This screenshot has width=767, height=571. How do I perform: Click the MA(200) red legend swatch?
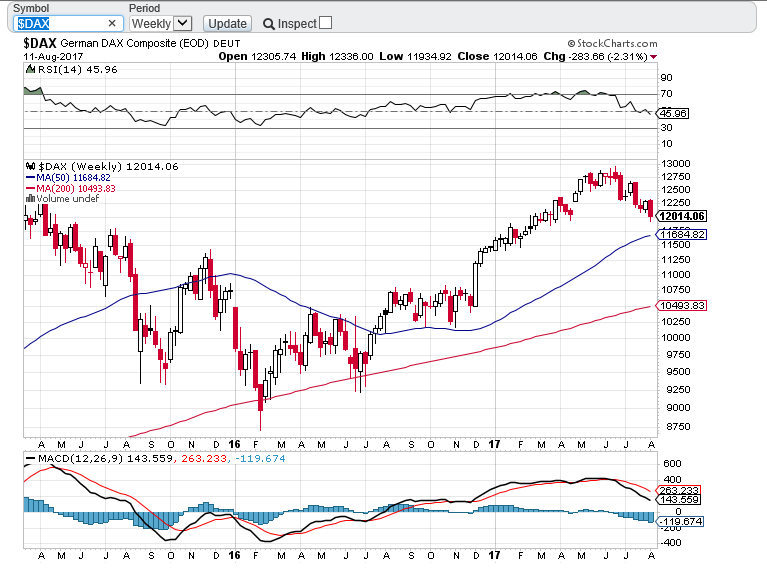coord(30,188)
